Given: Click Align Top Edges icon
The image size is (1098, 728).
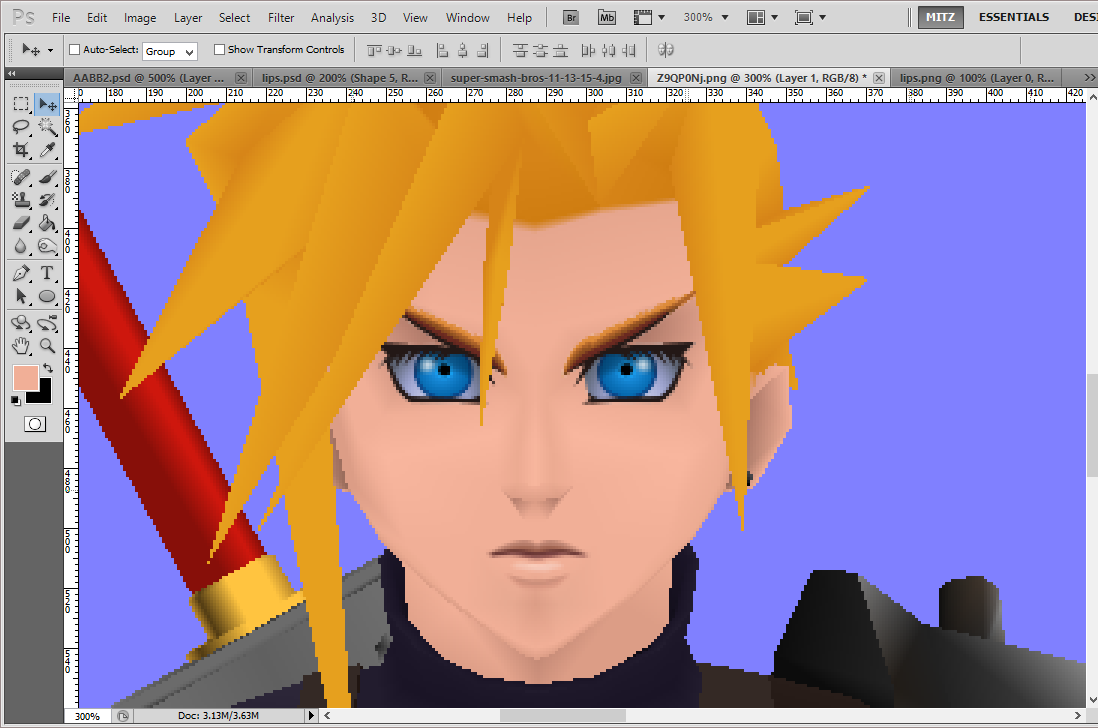Looking at the screenshot, I should (x=375, y=50).
